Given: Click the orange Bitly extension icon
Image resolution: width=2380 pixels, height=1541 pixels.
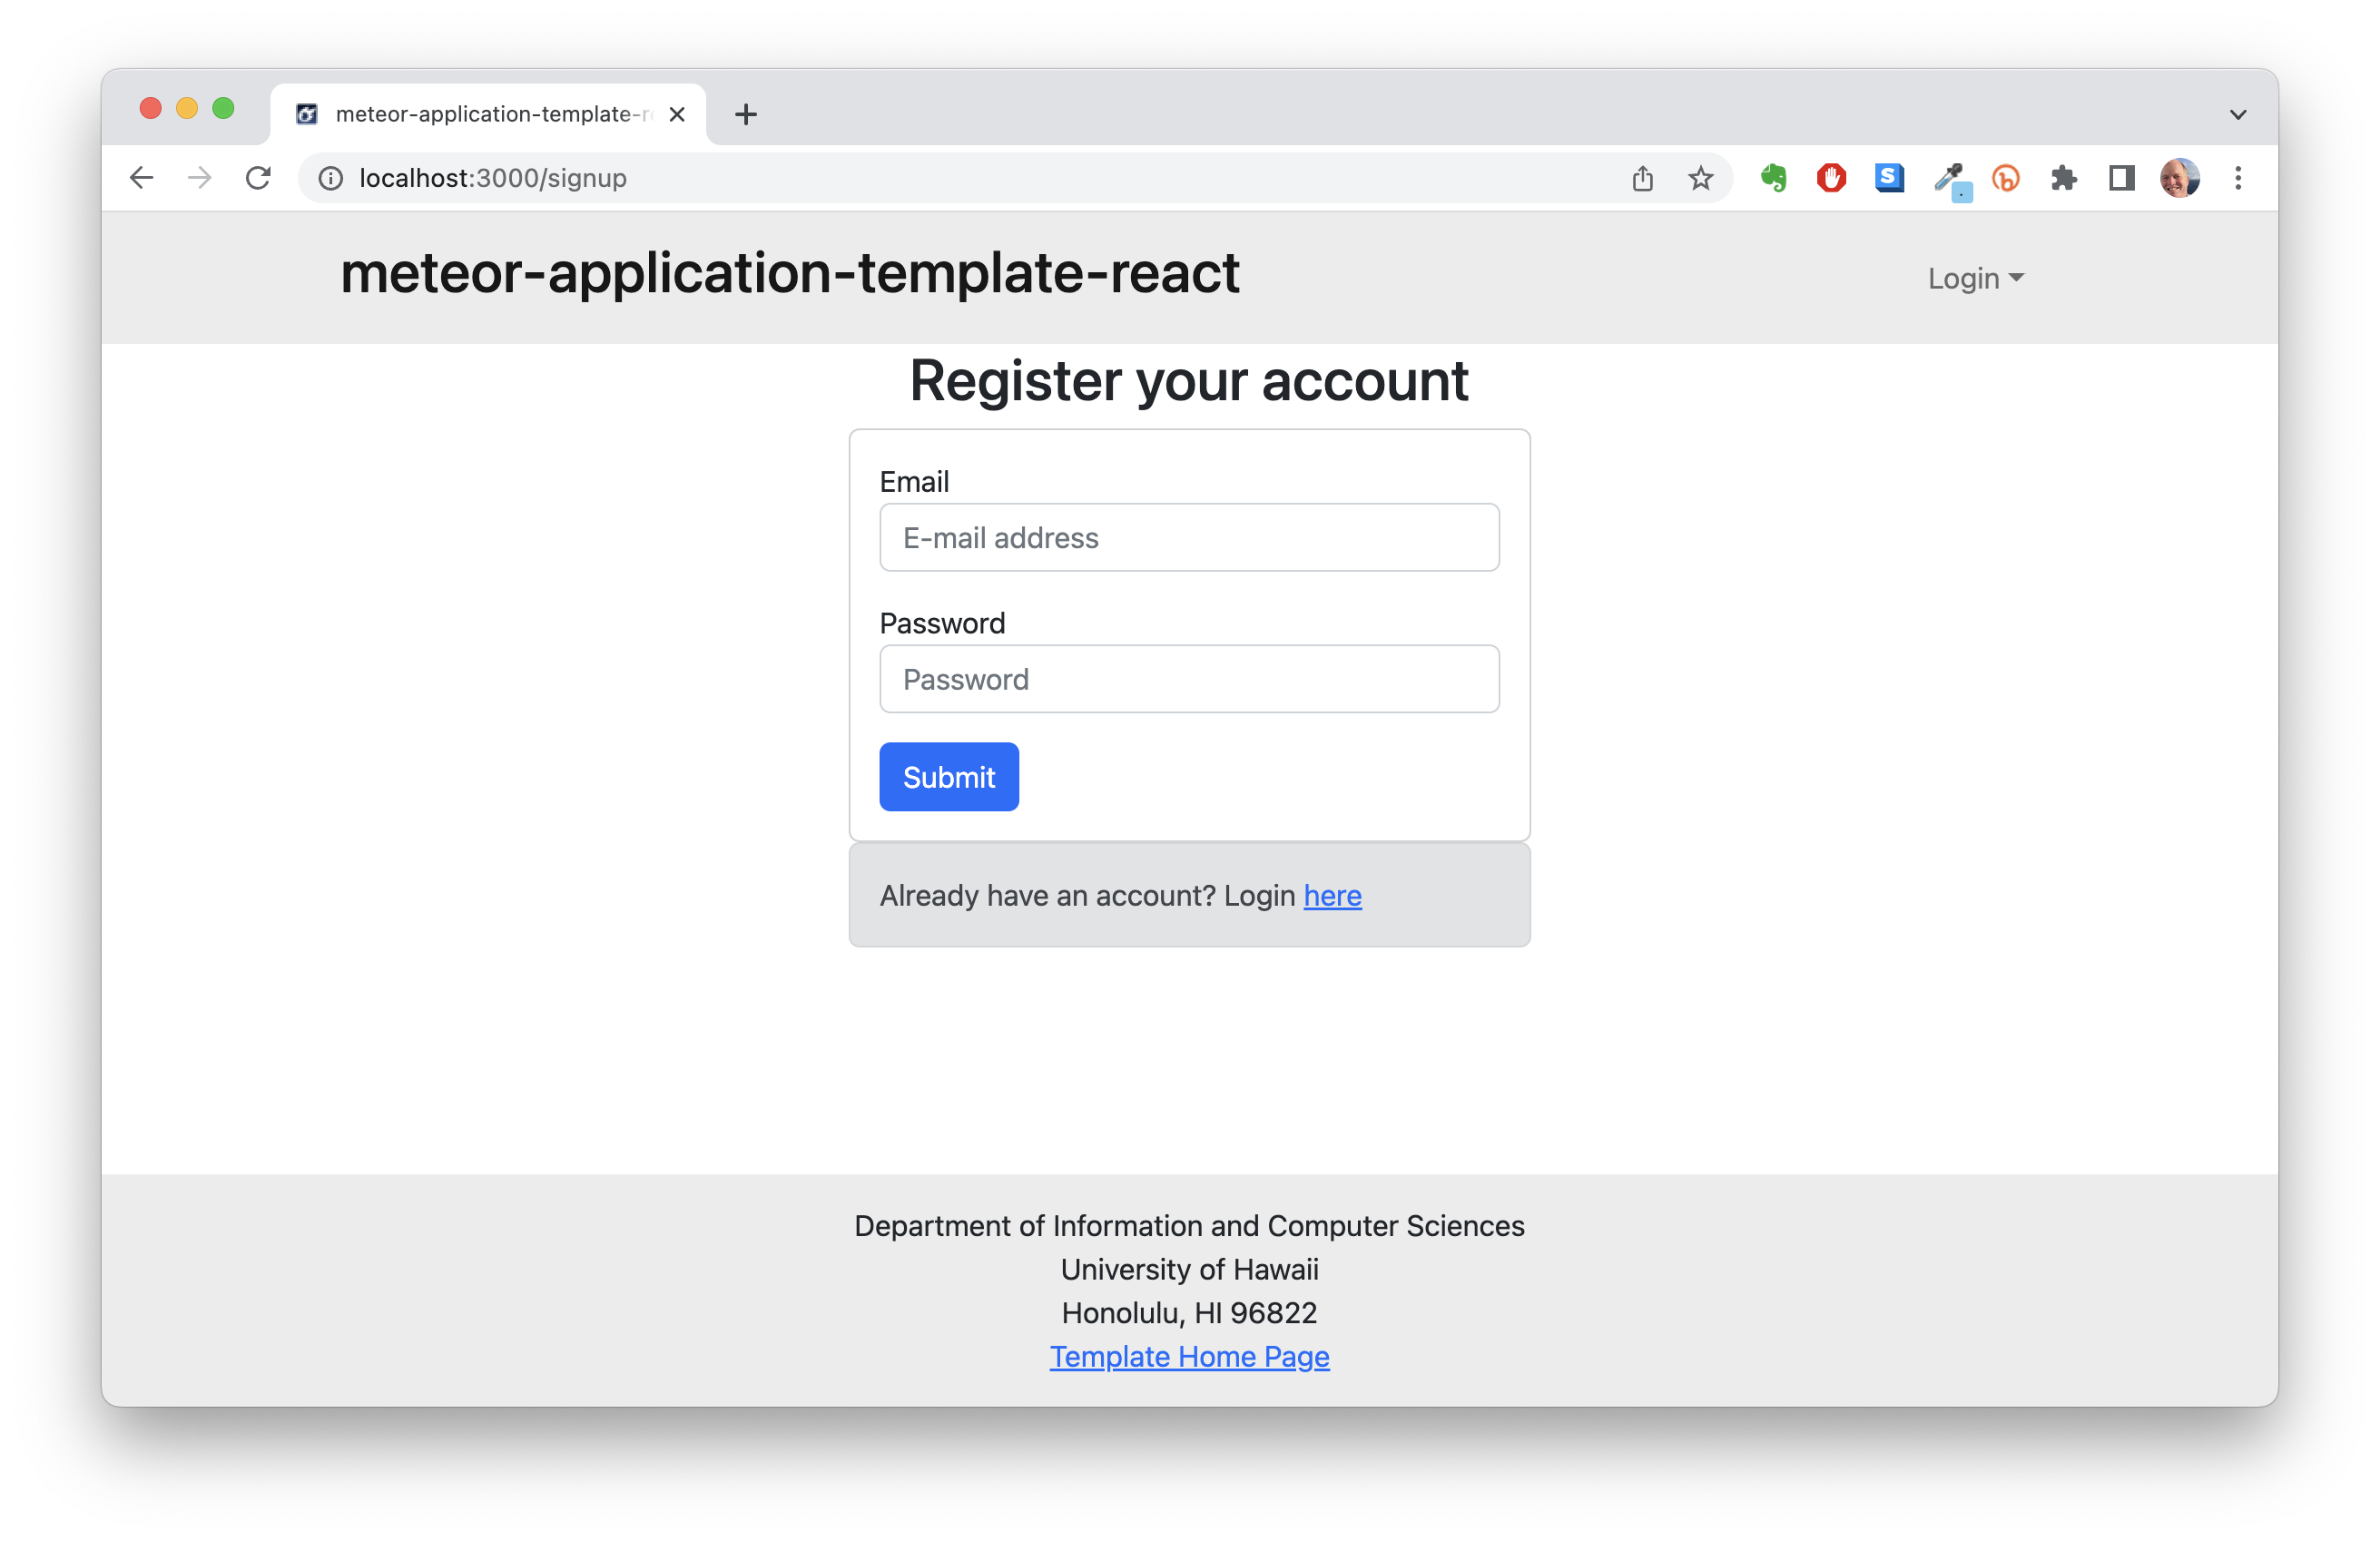Looking at the screenshot, I should click(2006, 178).
